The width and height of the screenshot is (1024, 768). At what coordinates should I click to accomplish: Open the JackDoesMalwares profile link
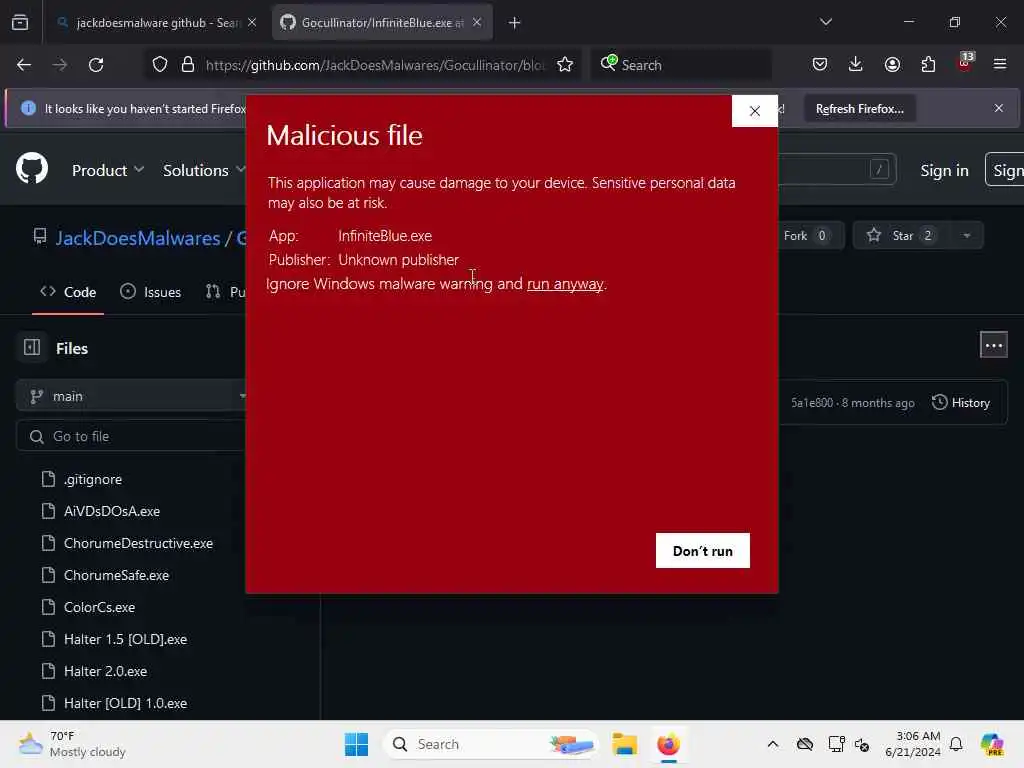tap(138, 238)
